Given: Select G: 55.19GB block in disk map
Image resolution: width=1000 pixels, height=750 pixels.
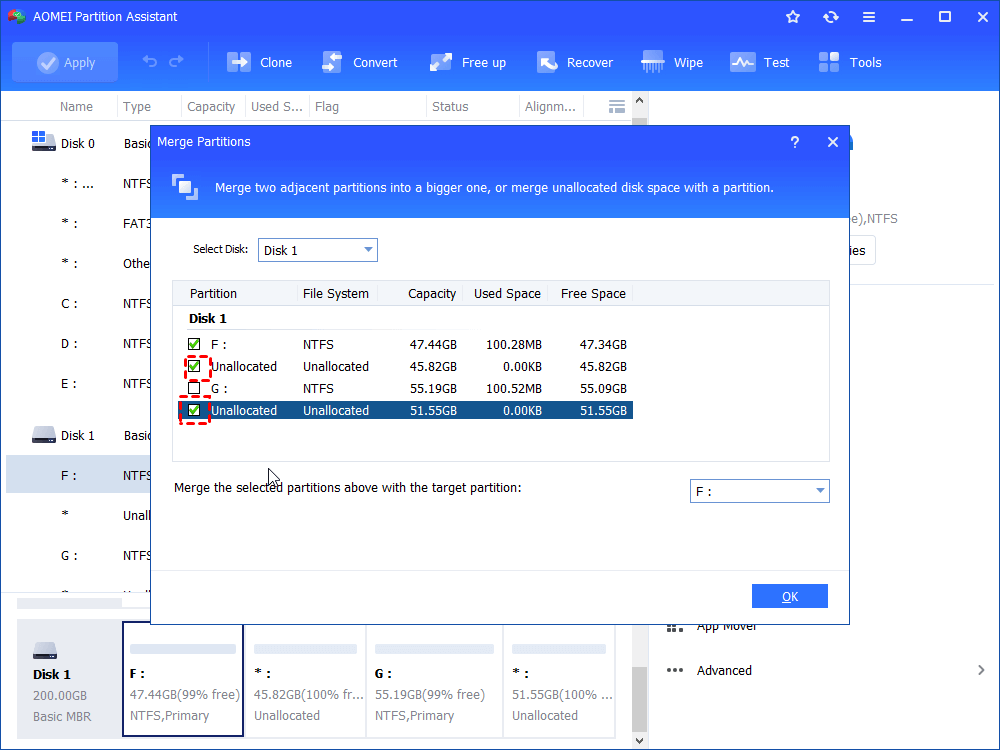Looking at the screenshot, I should (x=434, y=680).
